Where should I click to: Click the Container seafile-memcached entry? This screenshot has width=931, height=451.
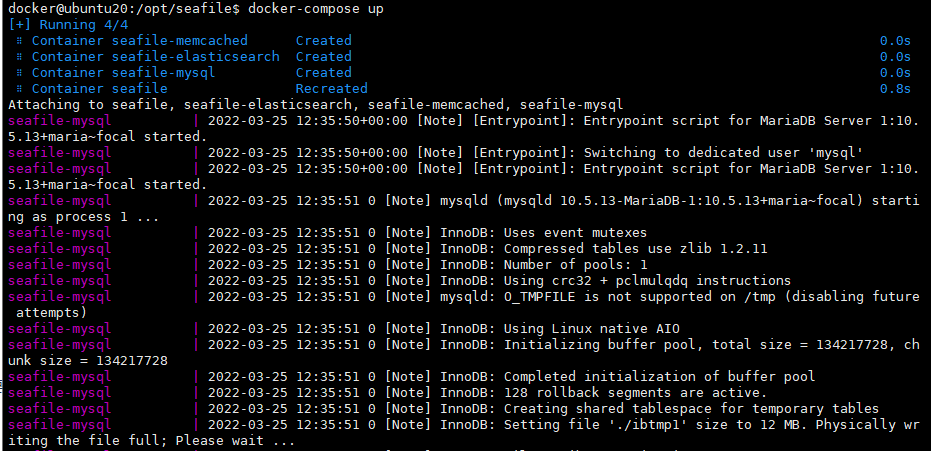[139, 41]
